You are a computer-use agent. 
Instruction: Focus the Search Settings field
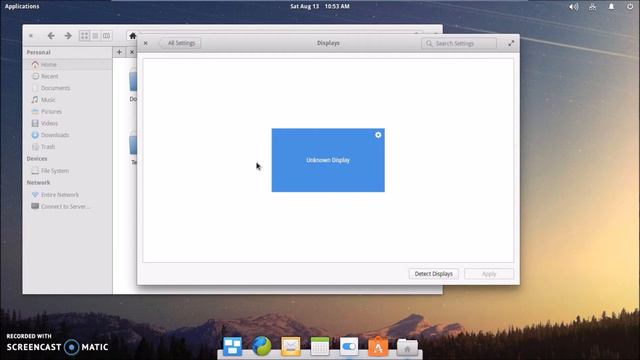click(x=459, y=43)
